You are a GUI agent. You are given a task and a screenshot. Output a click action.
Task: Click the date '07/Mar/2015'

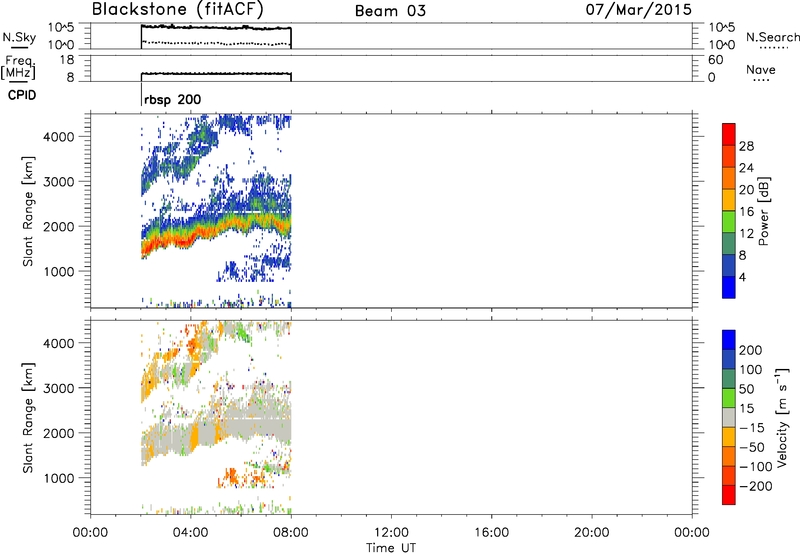[638, 10]
